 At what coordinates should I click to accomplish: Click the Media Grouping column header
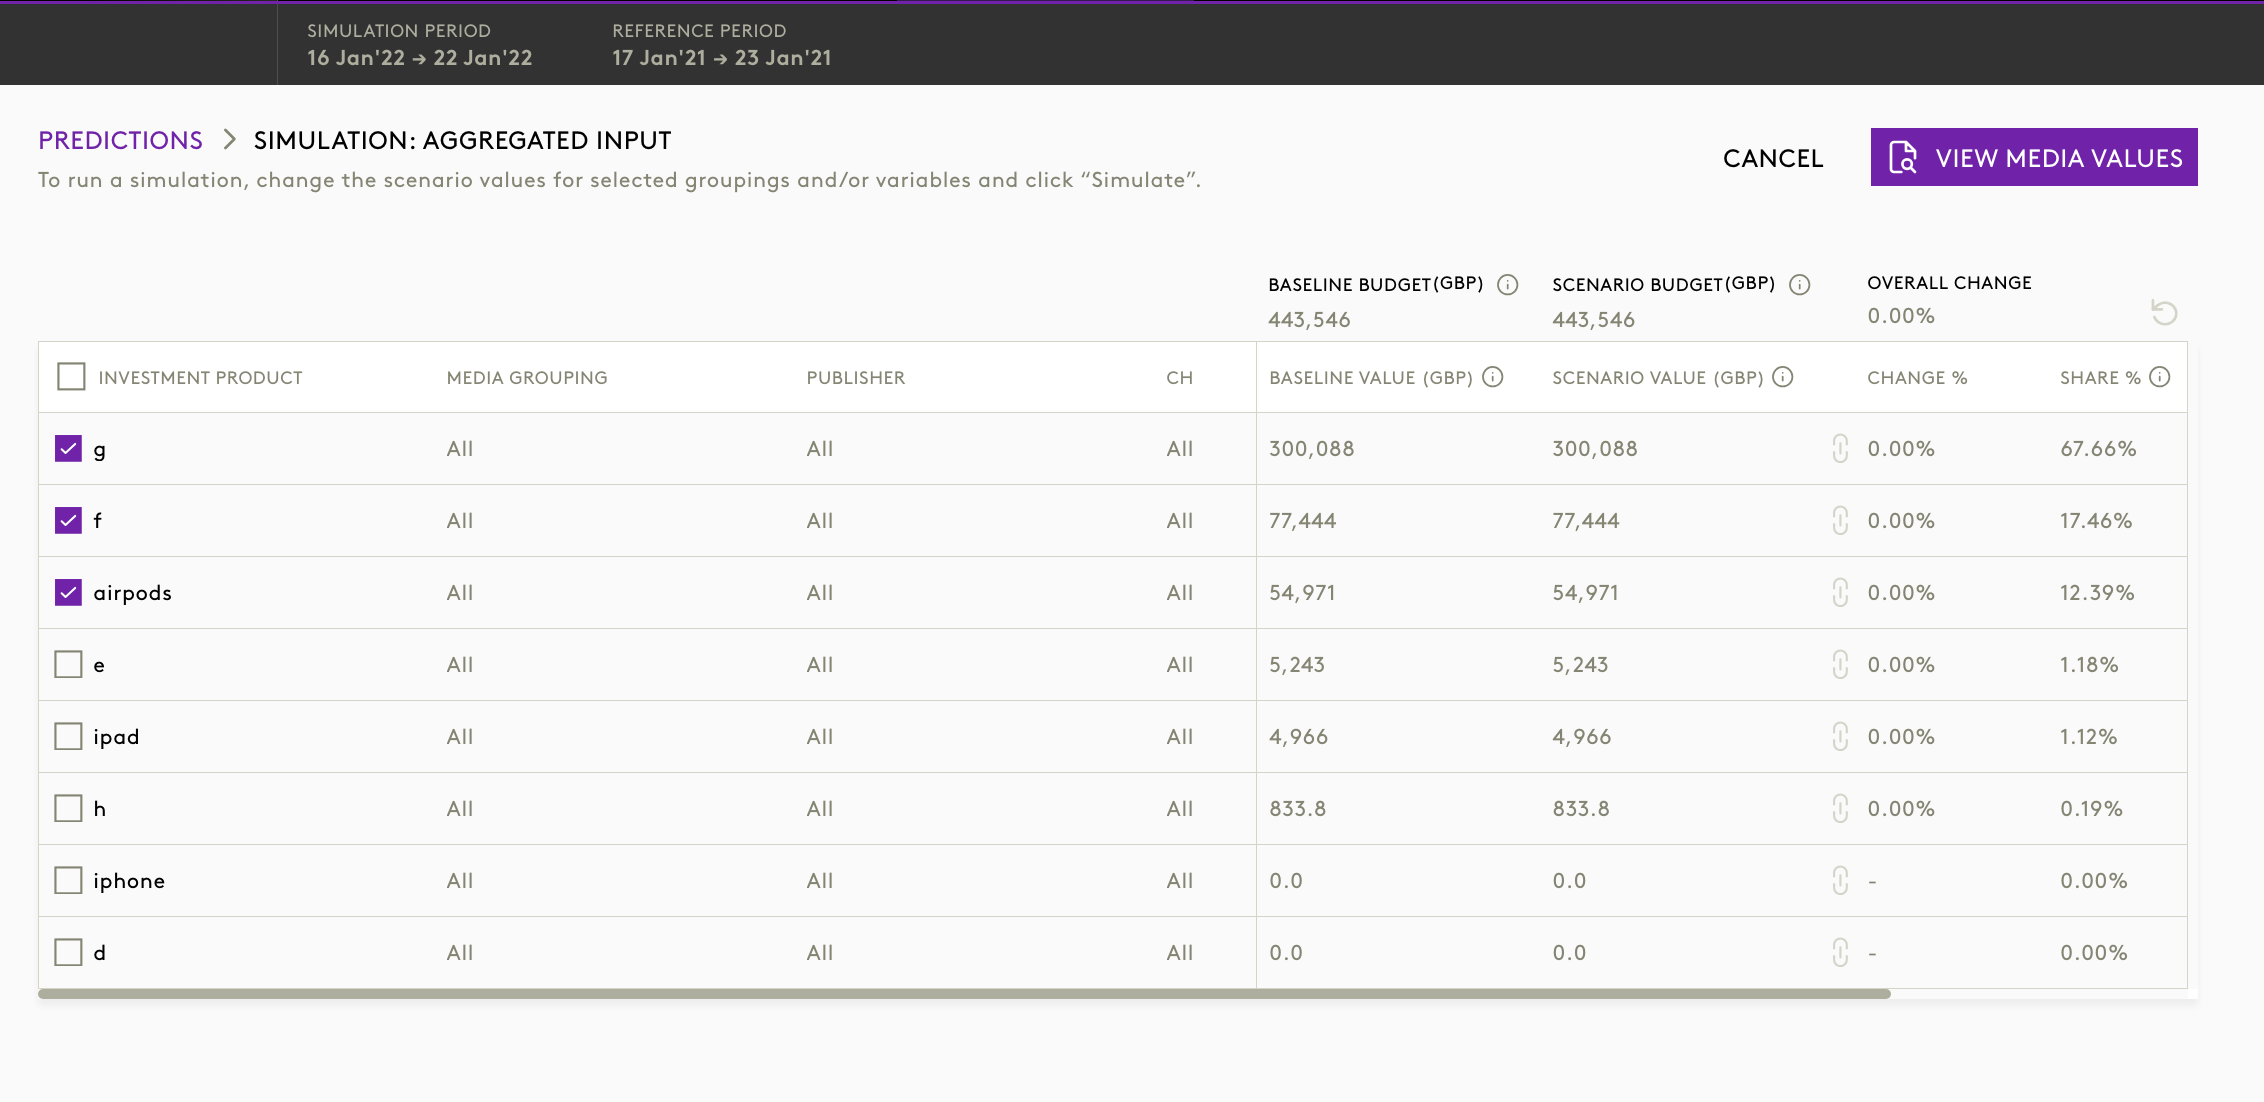pyautogui.click(x=526, y=378)
